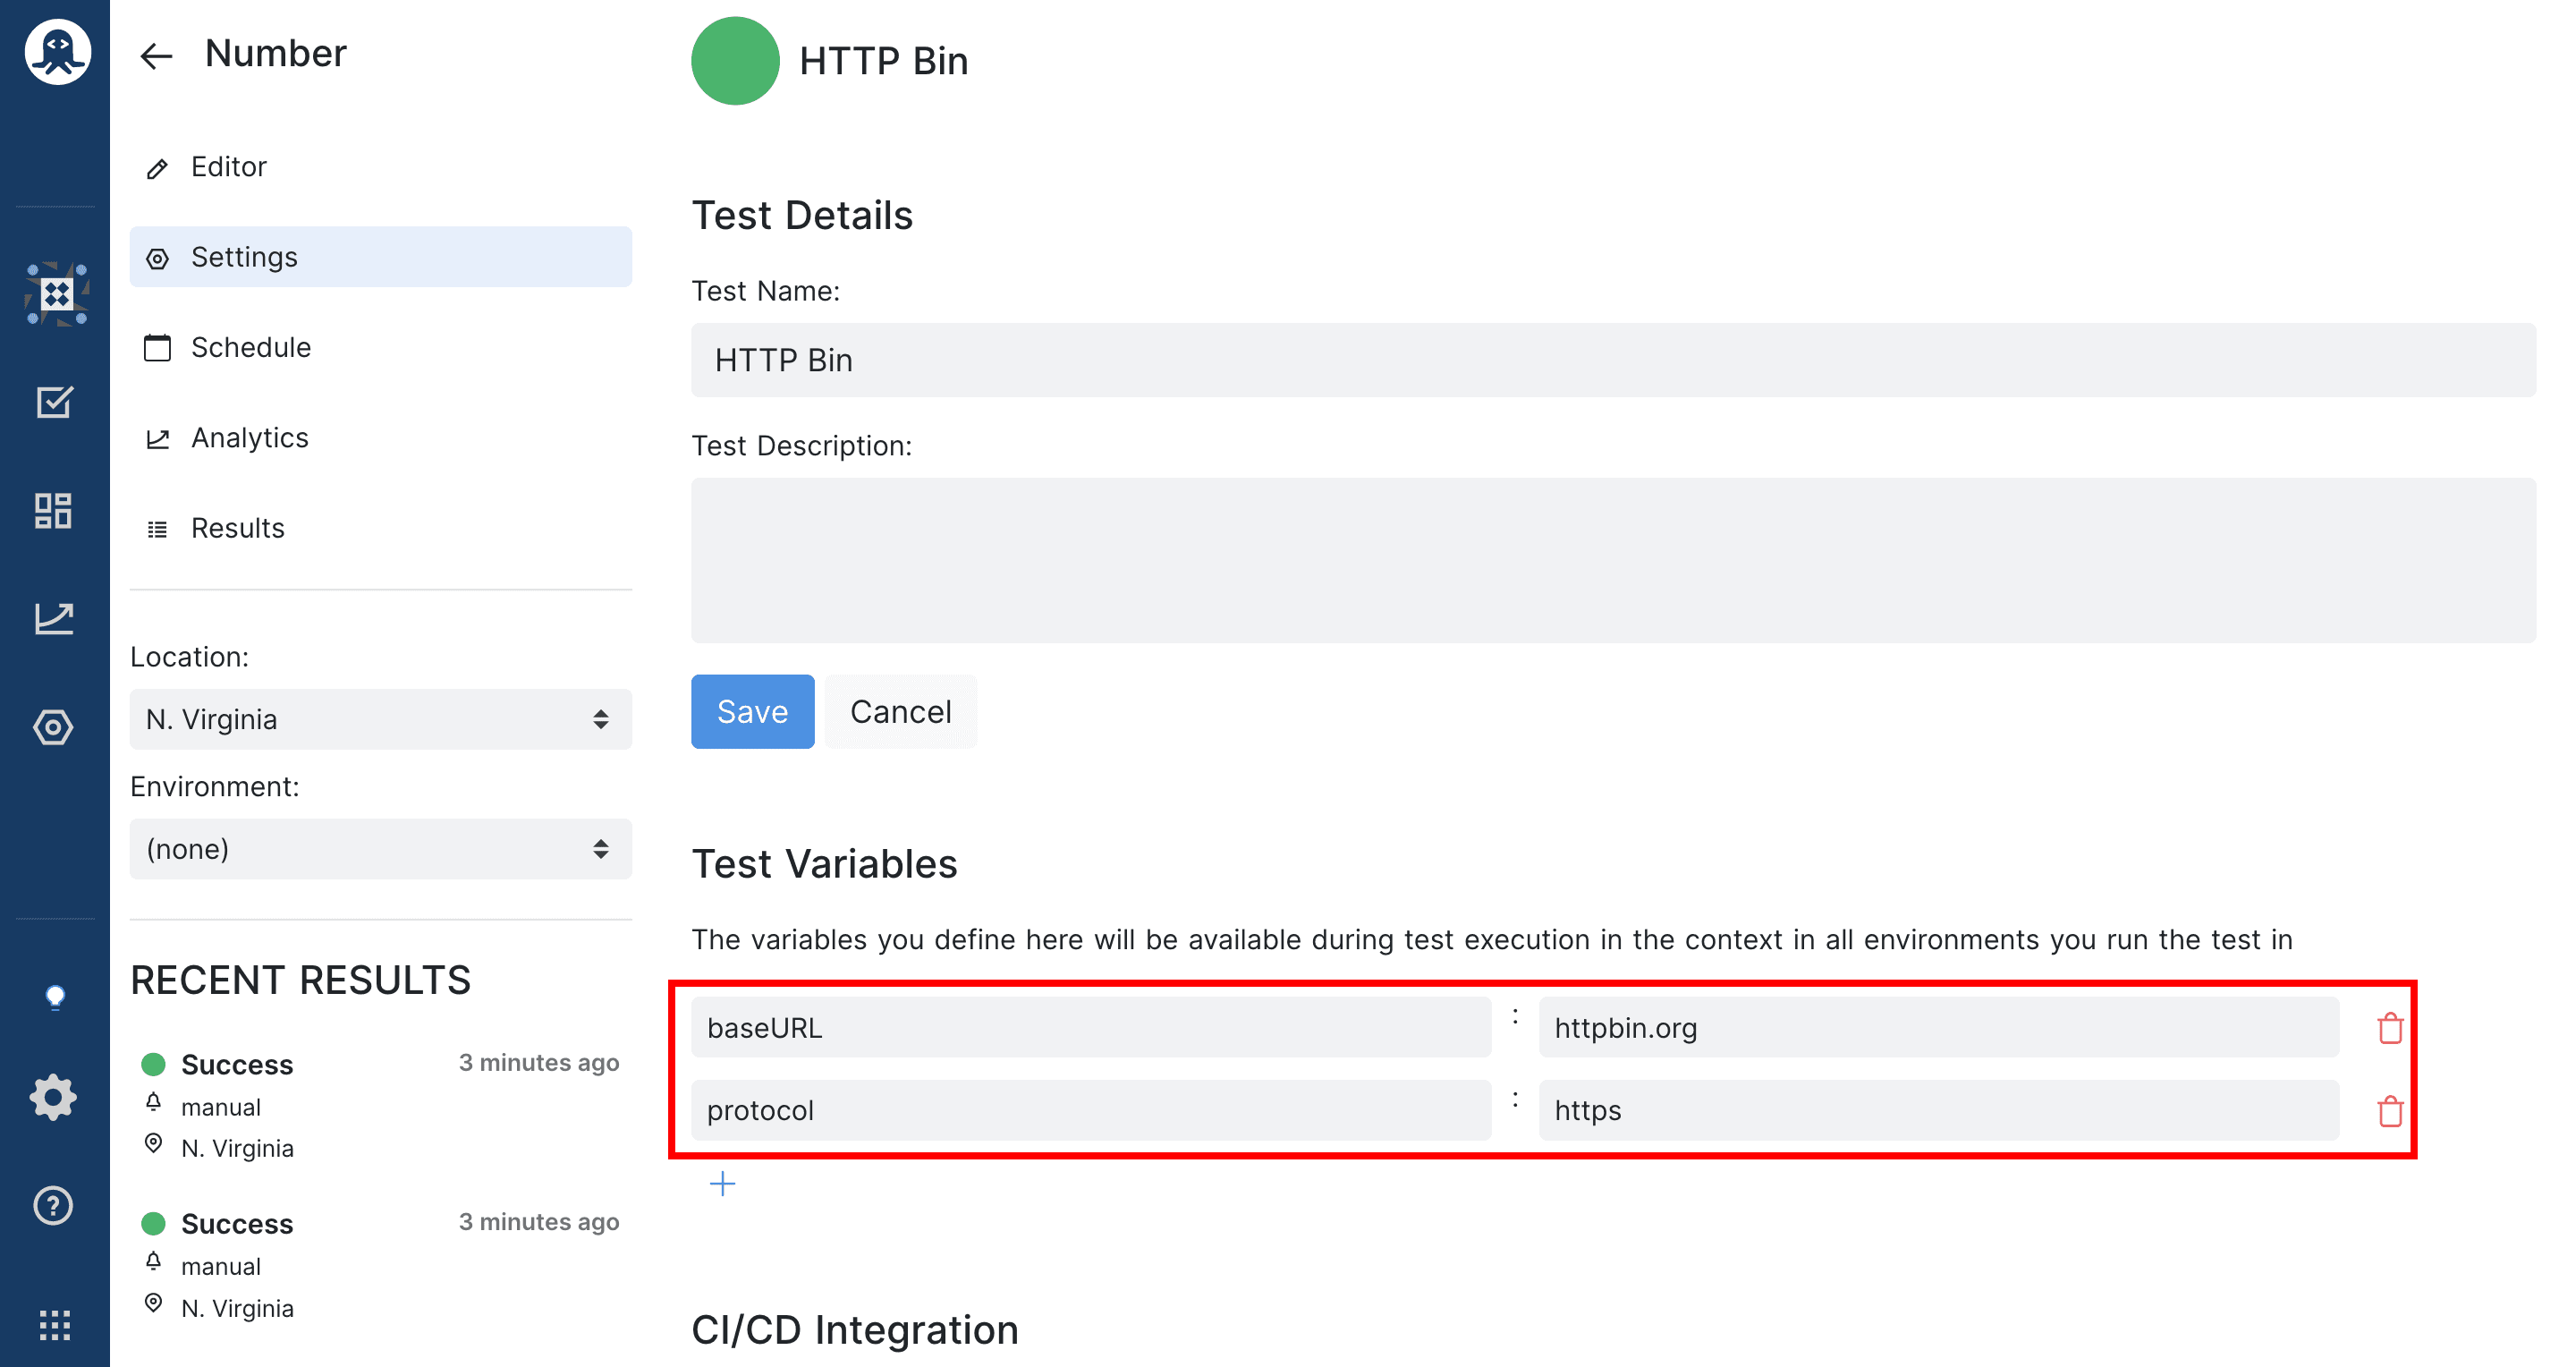Go back using the arrow beside Number
Image resolution: width=2576 pixels, height=1367 pixels.
156,56
